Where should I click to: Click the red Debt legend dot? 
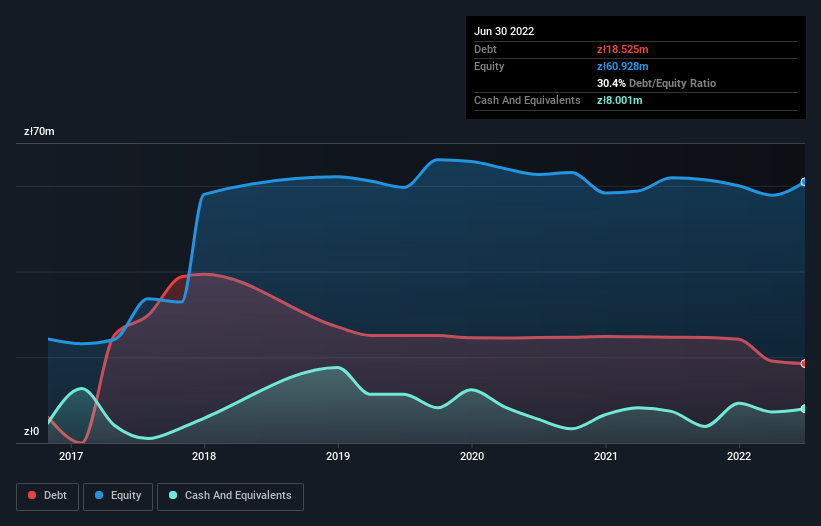32,495
